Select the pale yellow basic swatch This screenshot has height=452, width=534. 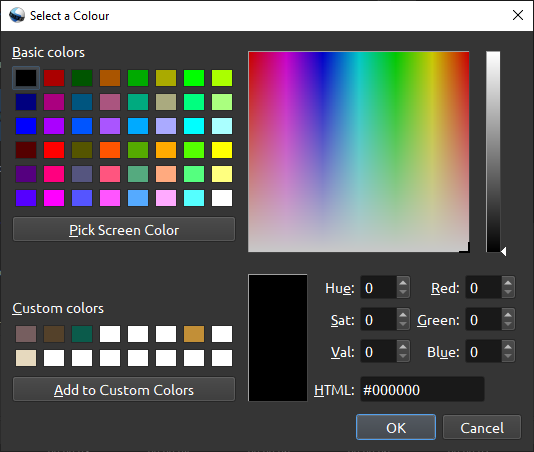click(x=222, y=174)
